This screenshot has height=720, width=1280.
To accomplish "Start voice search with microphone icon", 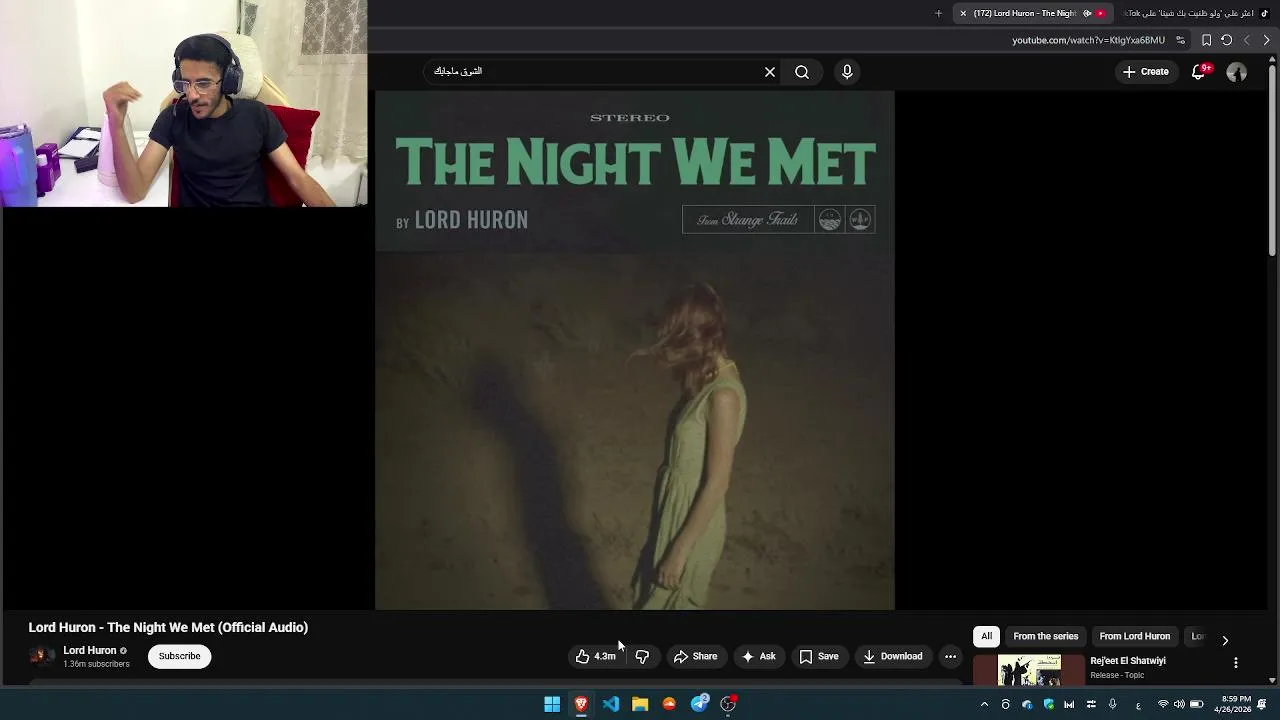I will [x=847, y=72].
